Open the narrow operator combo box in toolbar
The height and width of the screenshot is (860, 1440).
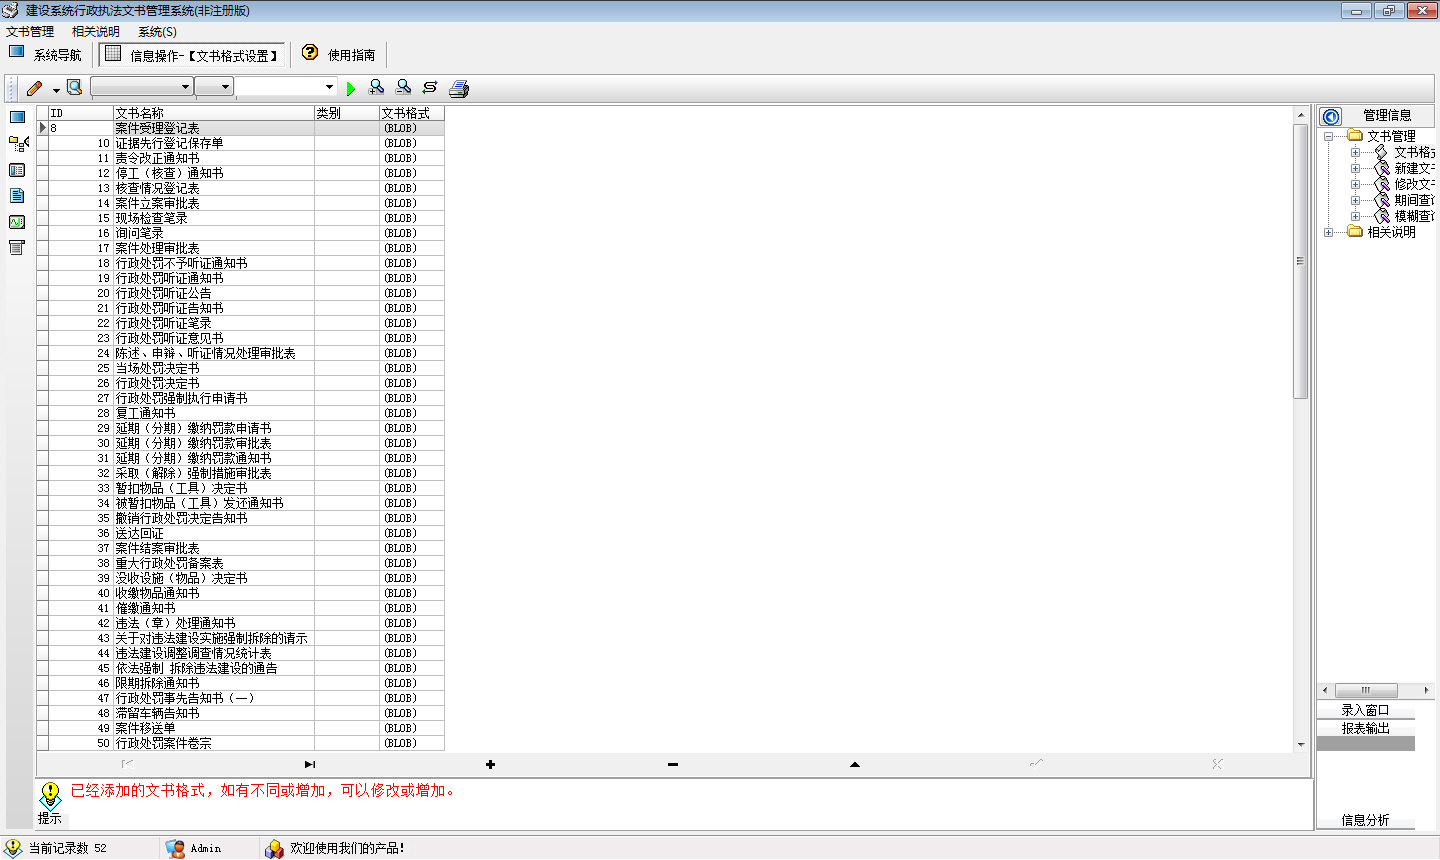coord(214,87)
